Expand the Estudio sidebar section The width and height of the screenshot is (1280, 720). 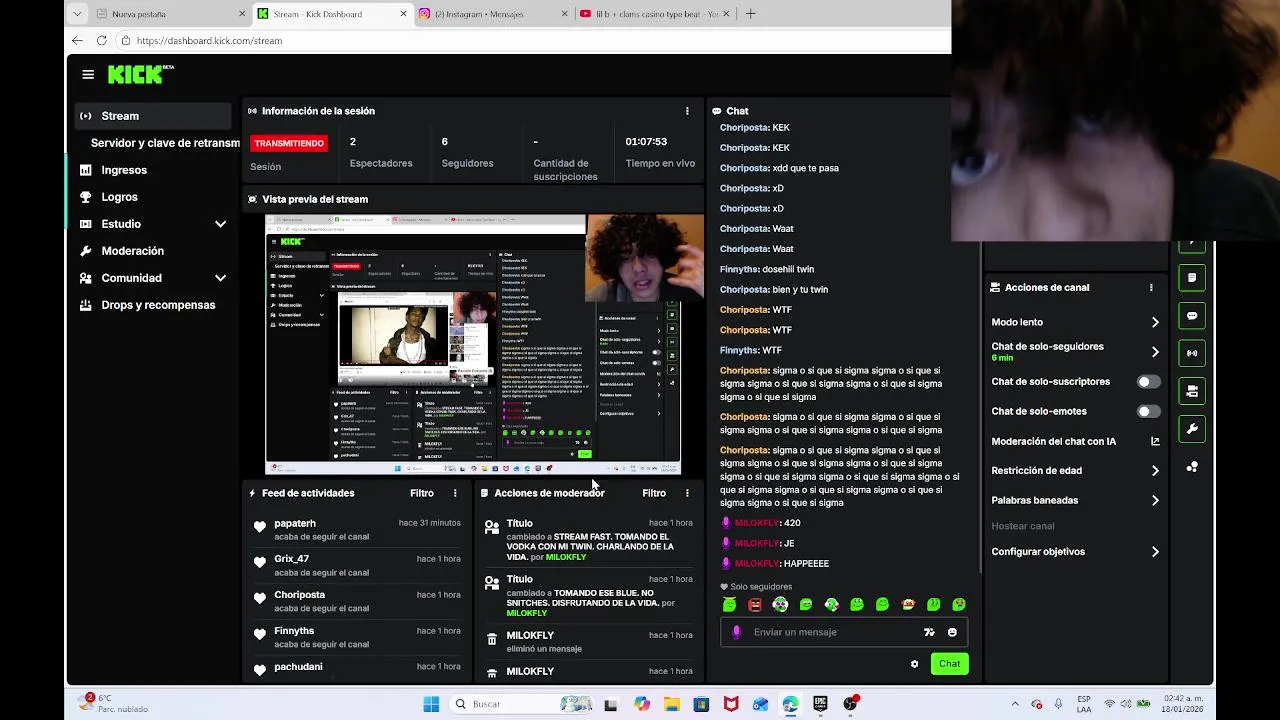[220, 224]
